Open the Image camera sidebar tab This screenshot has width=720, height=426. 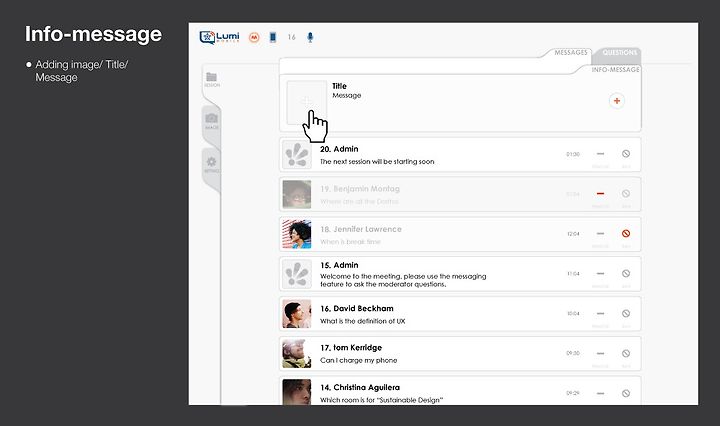212,121
